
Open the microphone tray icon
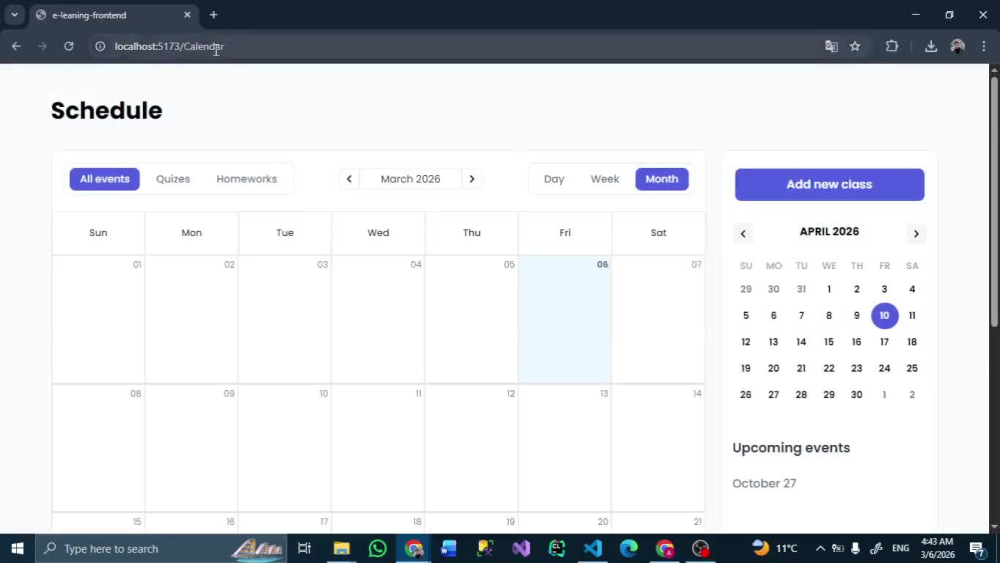tap(855, 548)
